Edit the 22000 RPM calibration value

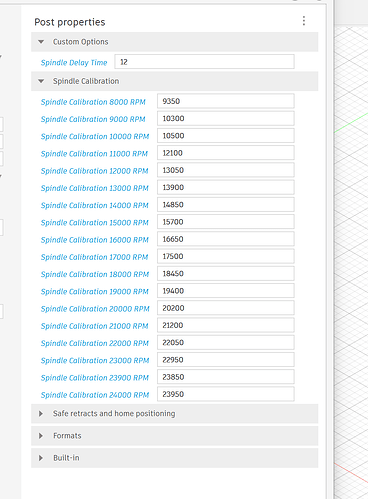pyautogui.click(x=226, y=343)
